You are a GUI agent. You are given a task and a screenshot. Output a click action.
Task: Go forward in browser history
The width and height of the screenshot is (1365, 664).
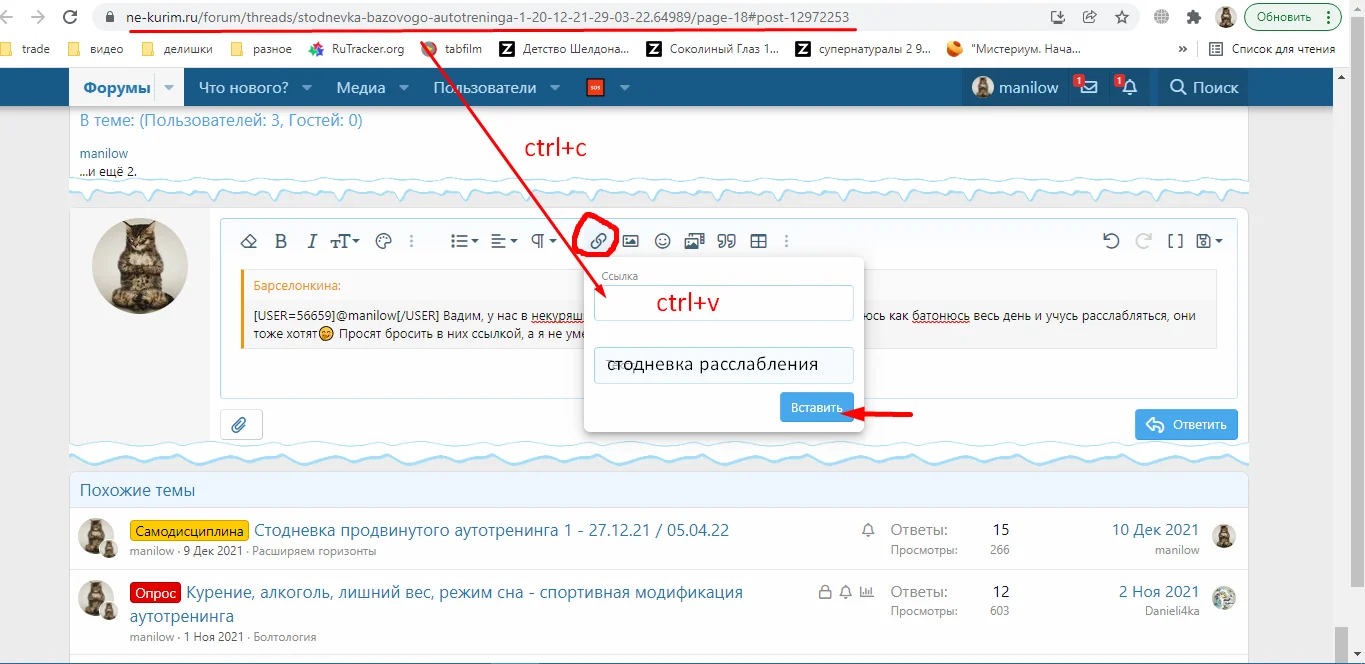click(x=38, y=17)
